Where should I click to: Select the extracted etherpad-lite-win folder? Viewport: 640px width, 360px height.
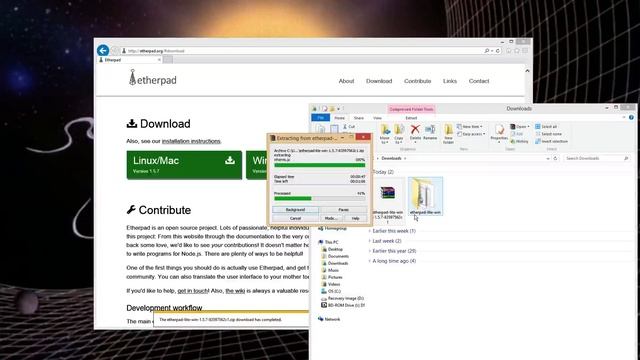(425, 196)
